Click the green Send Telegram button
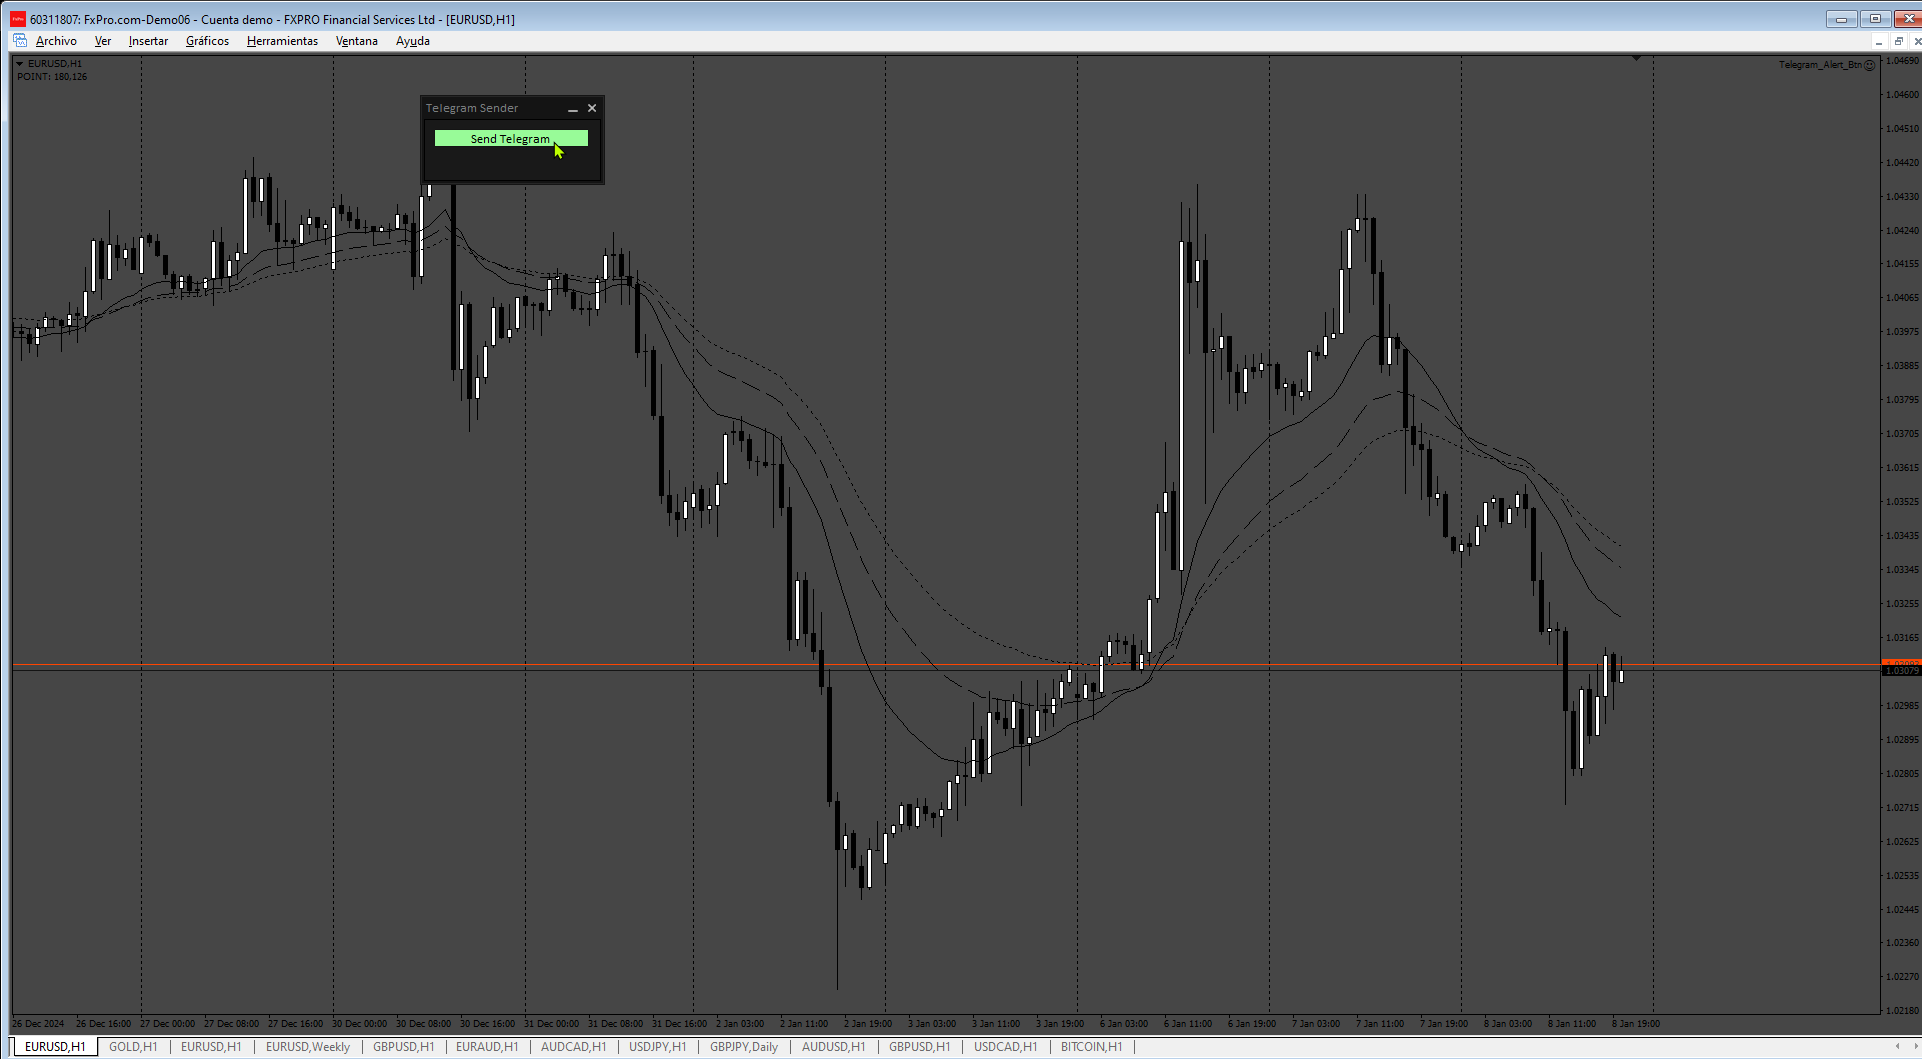The image size is (1922, 1059). 511,139
